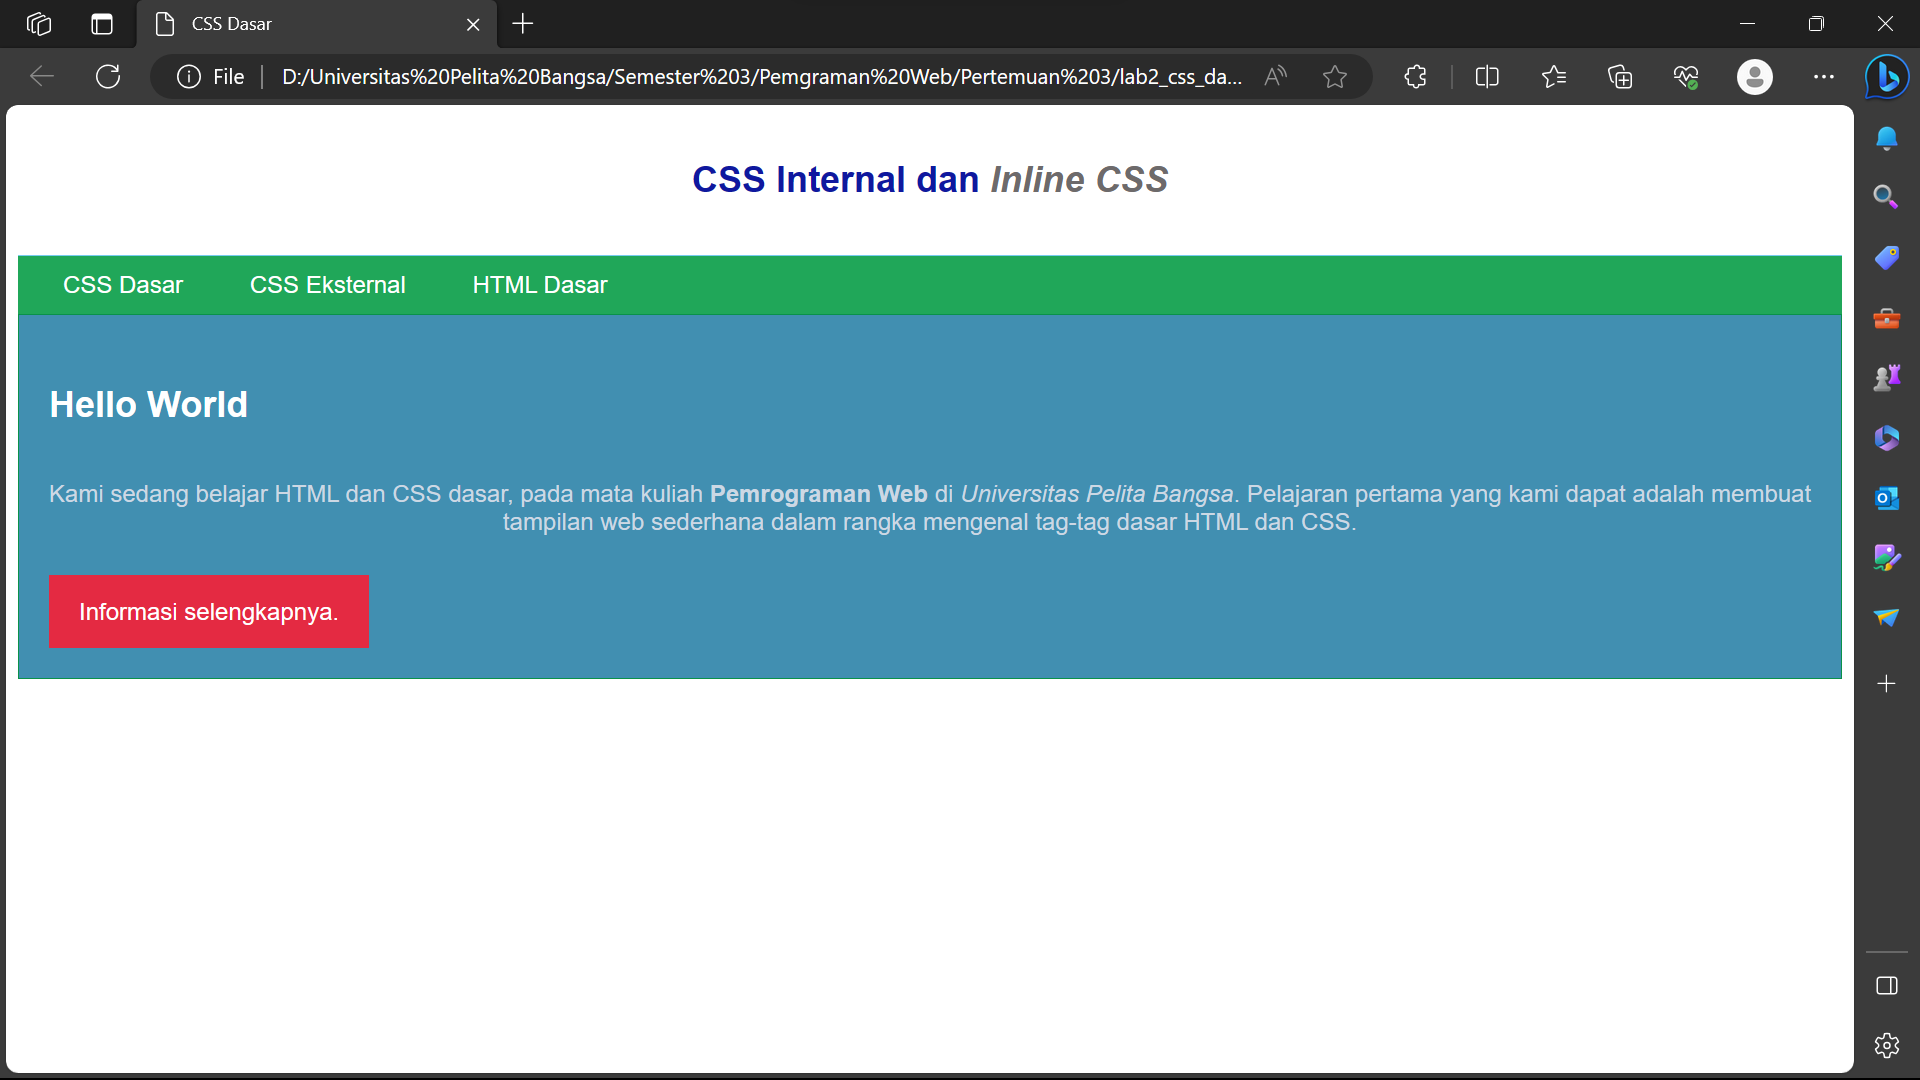The height and width of the screenshot is (1080, 1920).
Task: Open Shopping tag icon in sidebar
Action: [1886, 258]
